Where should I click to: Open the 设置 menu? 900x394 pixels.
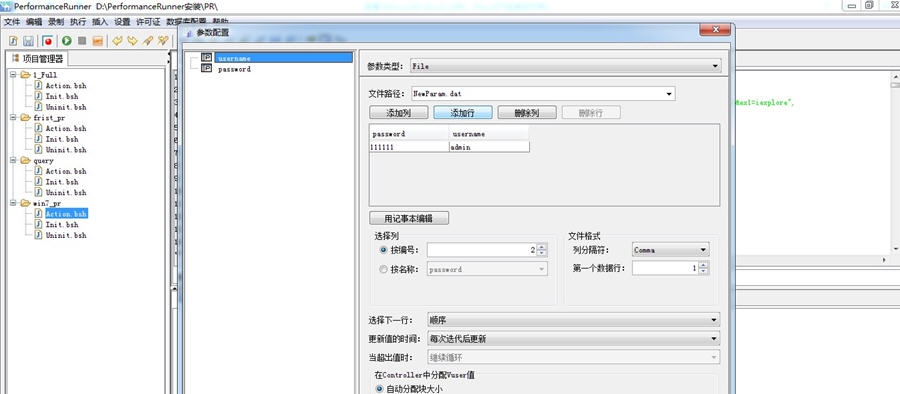122,22
